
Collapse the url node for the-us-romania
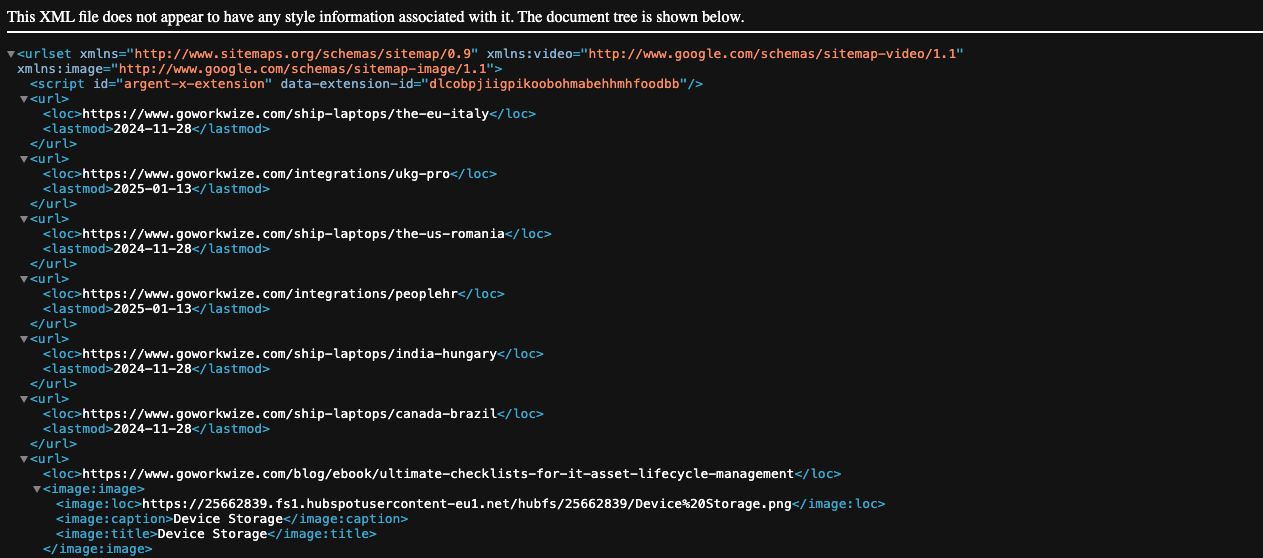click(24, 219)
